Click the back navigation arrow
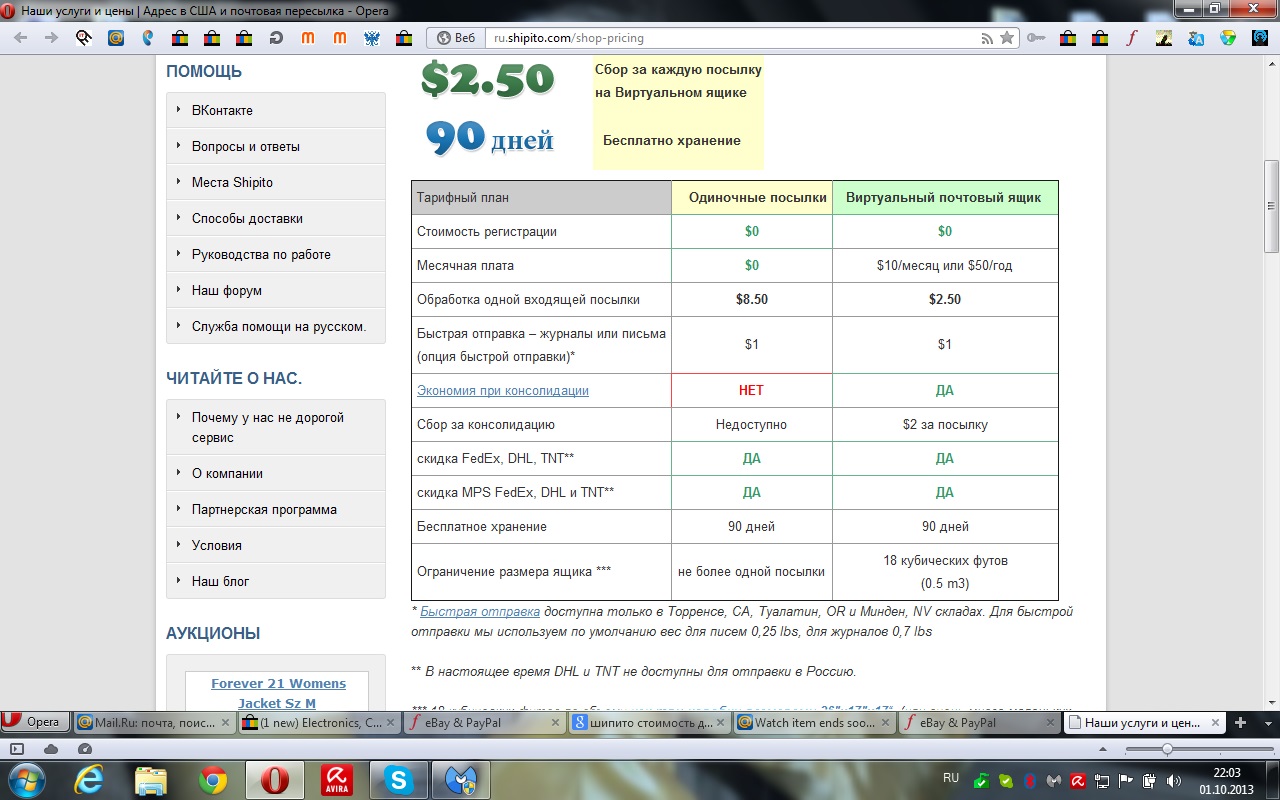Screen dimensions: 1280x800 click(21, 38)
